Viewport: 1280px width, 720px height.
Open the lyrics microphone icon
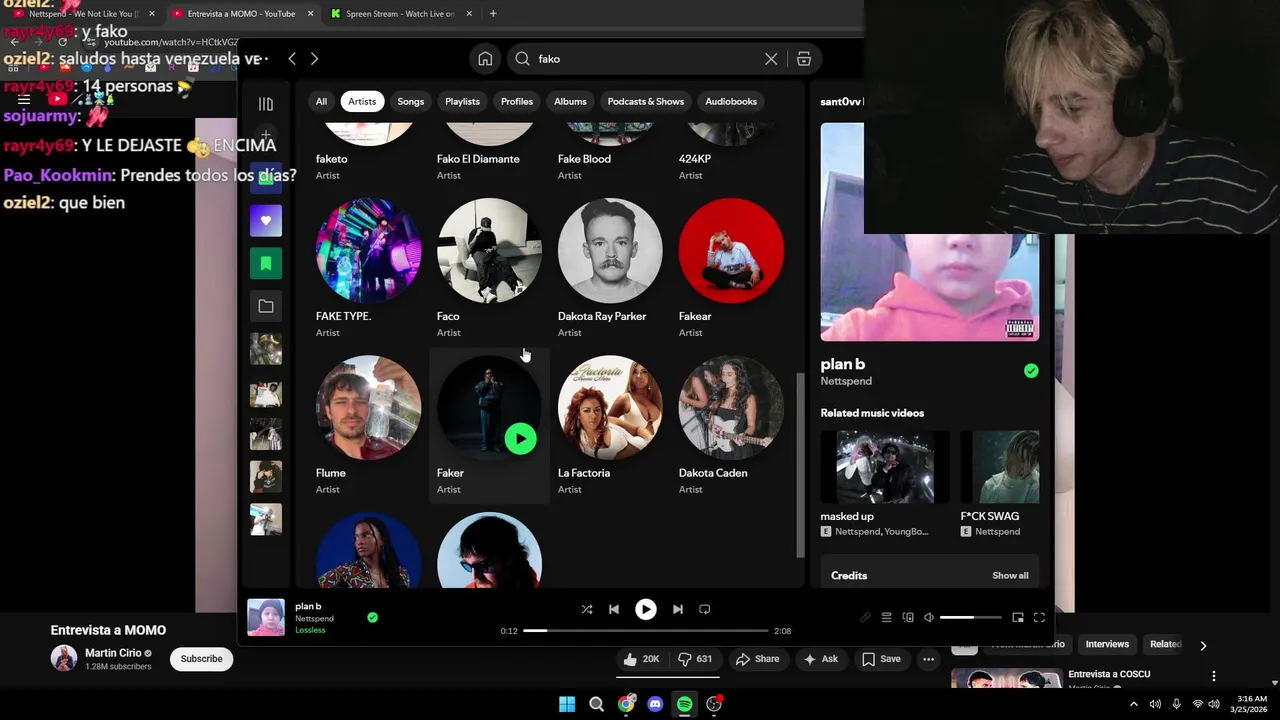865,618
